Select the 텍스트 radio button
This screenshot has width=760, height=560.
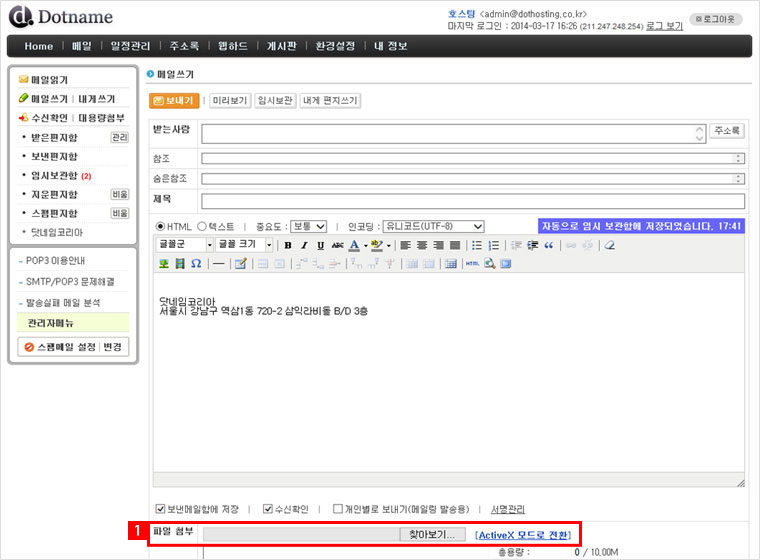coord(203,226)
